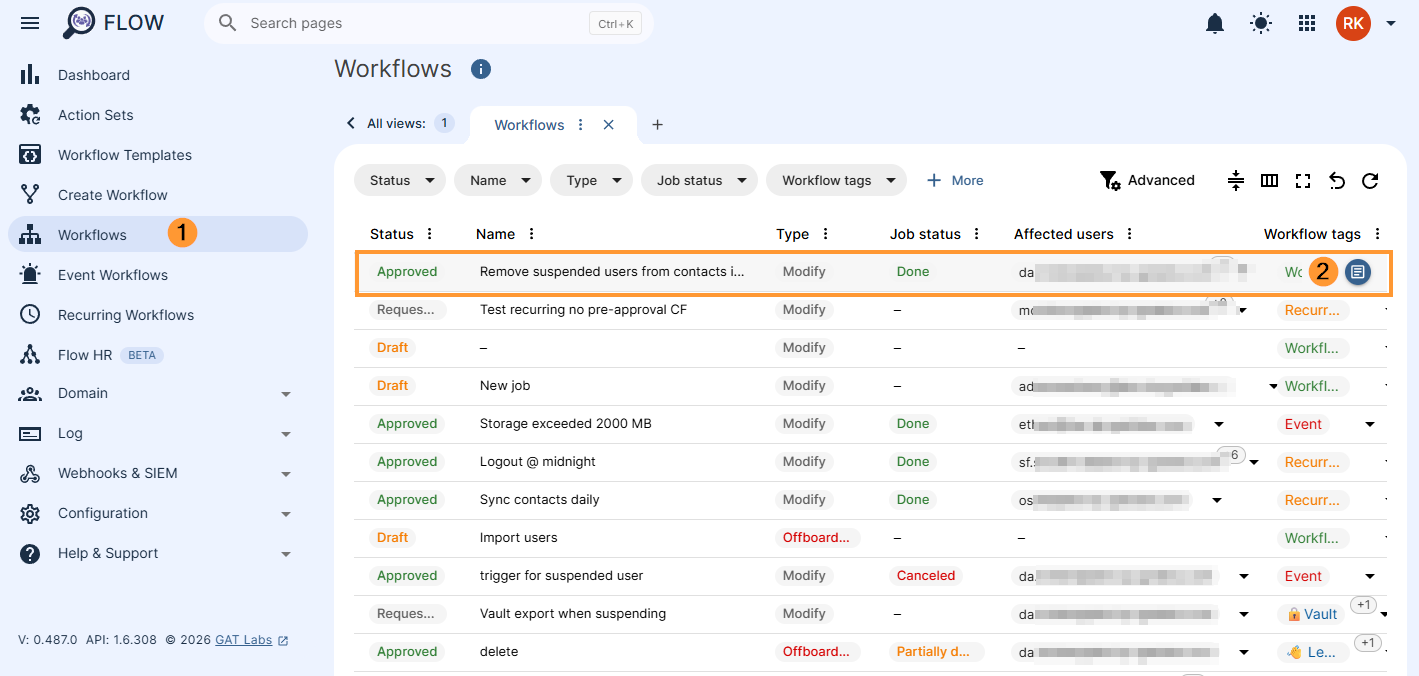Open the Name filter dropdown
The width and height of the screenshot is (1419, 676).
pos(498,181)
